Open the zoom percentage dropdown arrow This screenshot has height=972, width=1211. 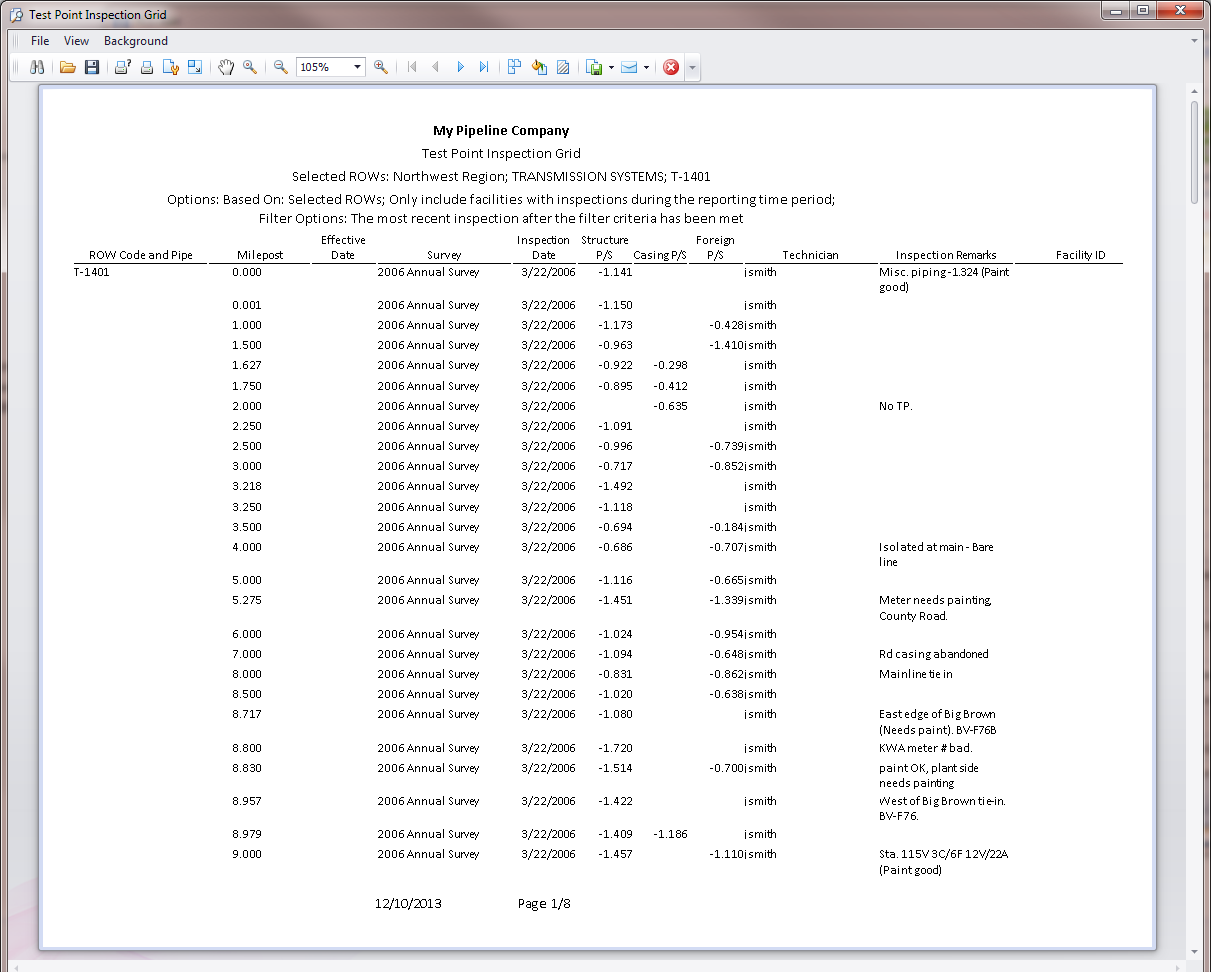click(358, 67)
